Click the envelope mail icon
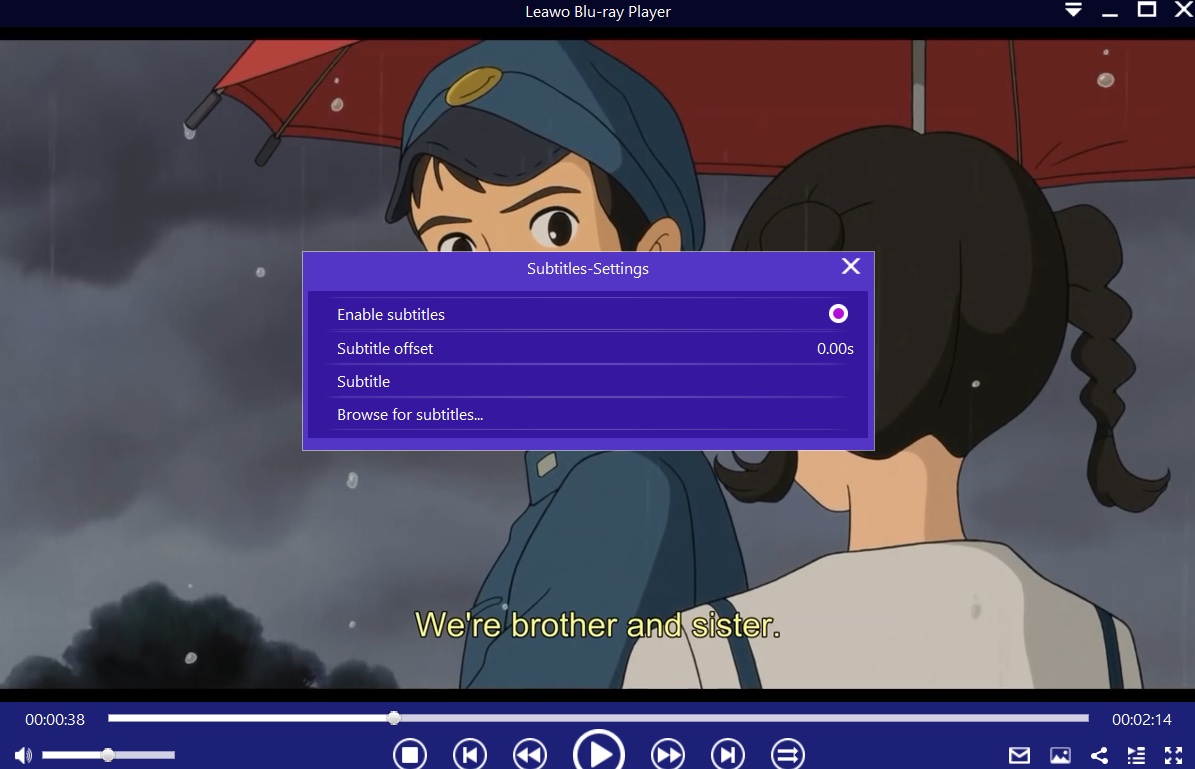1195x769 pixels. (x=1018, y=755)
